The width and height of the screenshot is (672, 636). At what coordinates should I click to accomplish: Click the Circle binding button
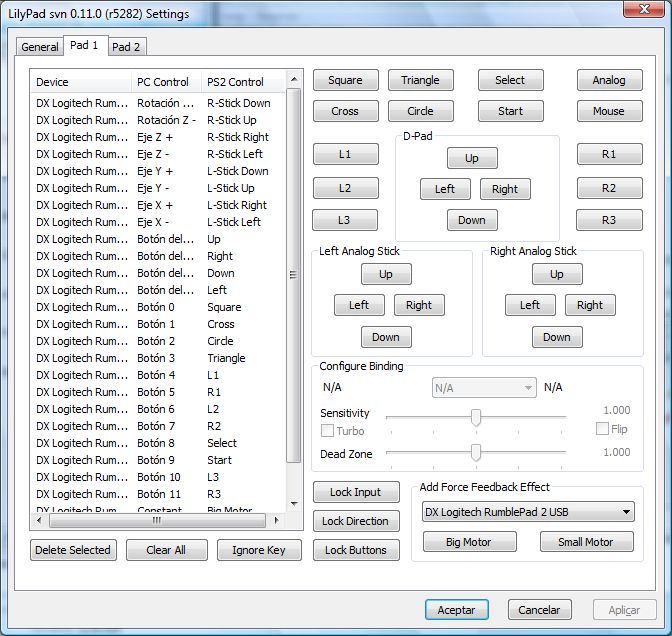420,111
